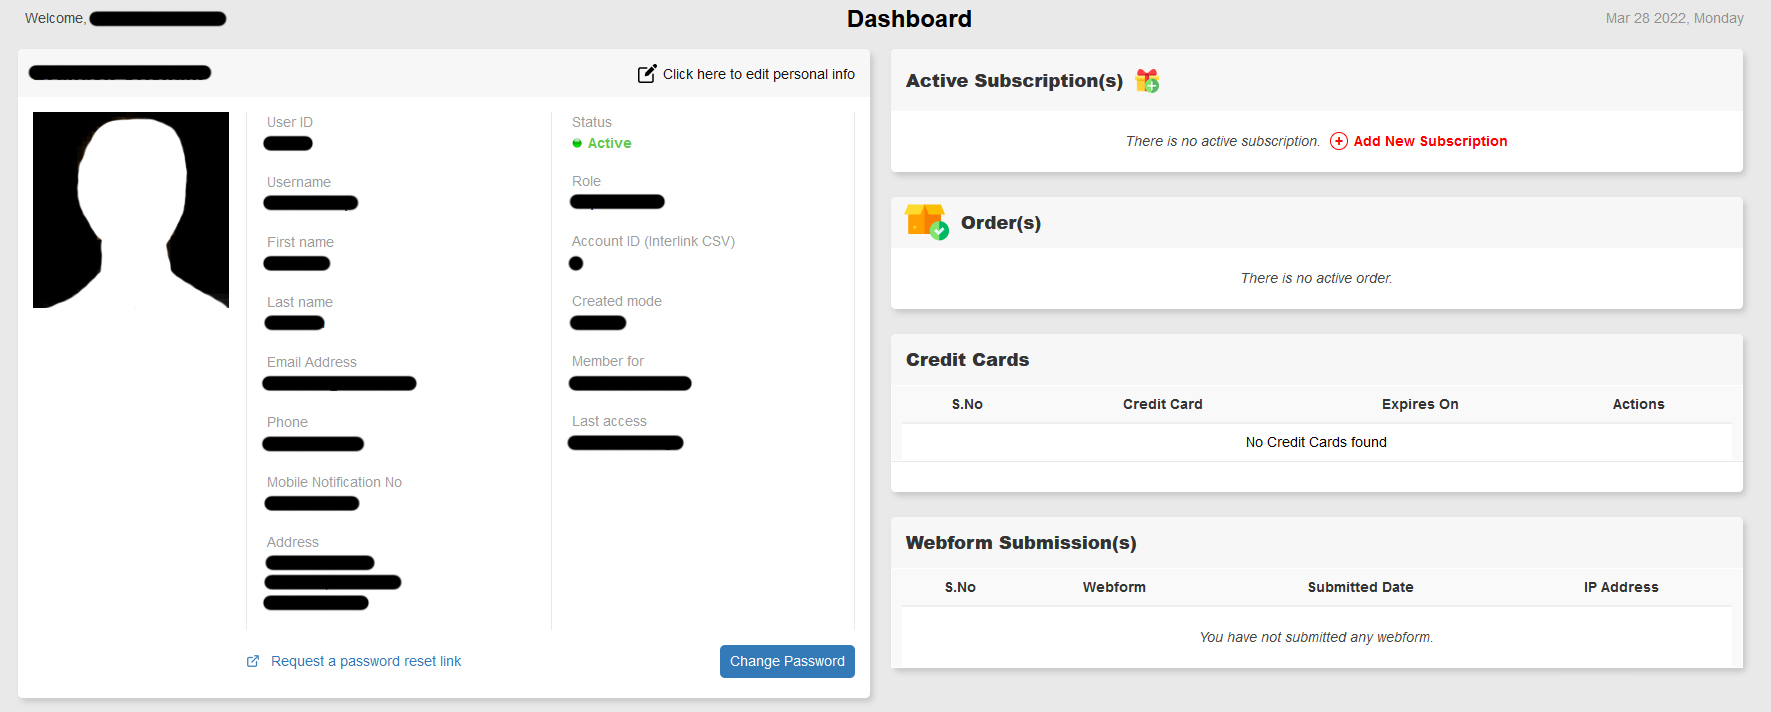The width and height of the screenshot is (1771, 712).
Task: Click the edit personal info pencil icon
Action: pyautogui.click(x=647, y=73)
